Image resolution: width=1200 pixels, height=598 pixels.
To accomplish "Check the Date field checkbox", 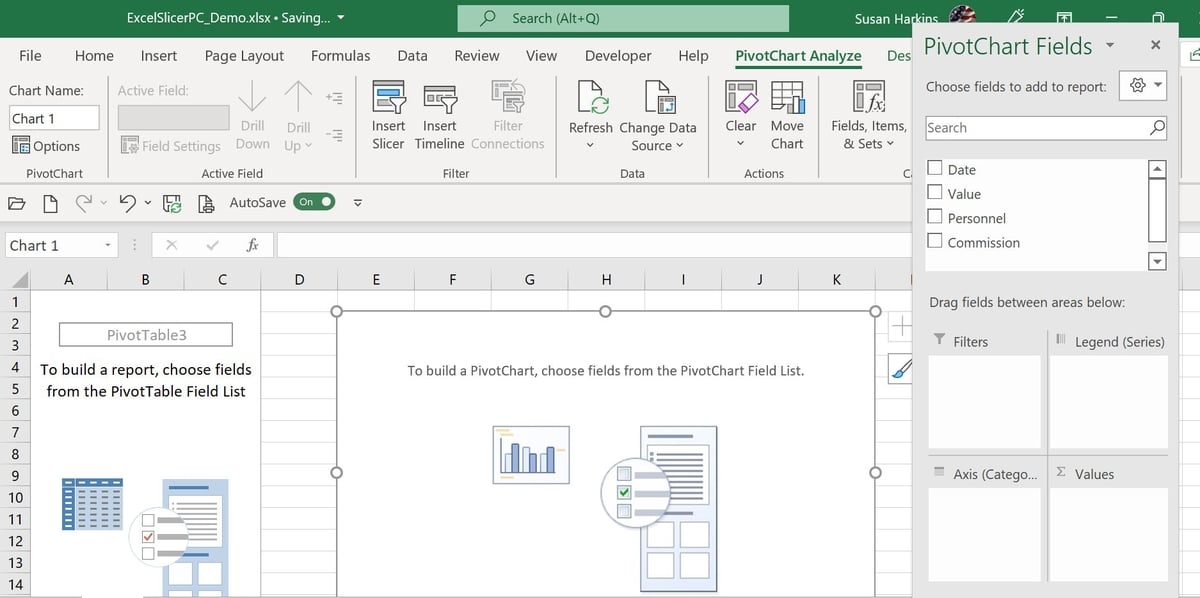I will (935, 169).
